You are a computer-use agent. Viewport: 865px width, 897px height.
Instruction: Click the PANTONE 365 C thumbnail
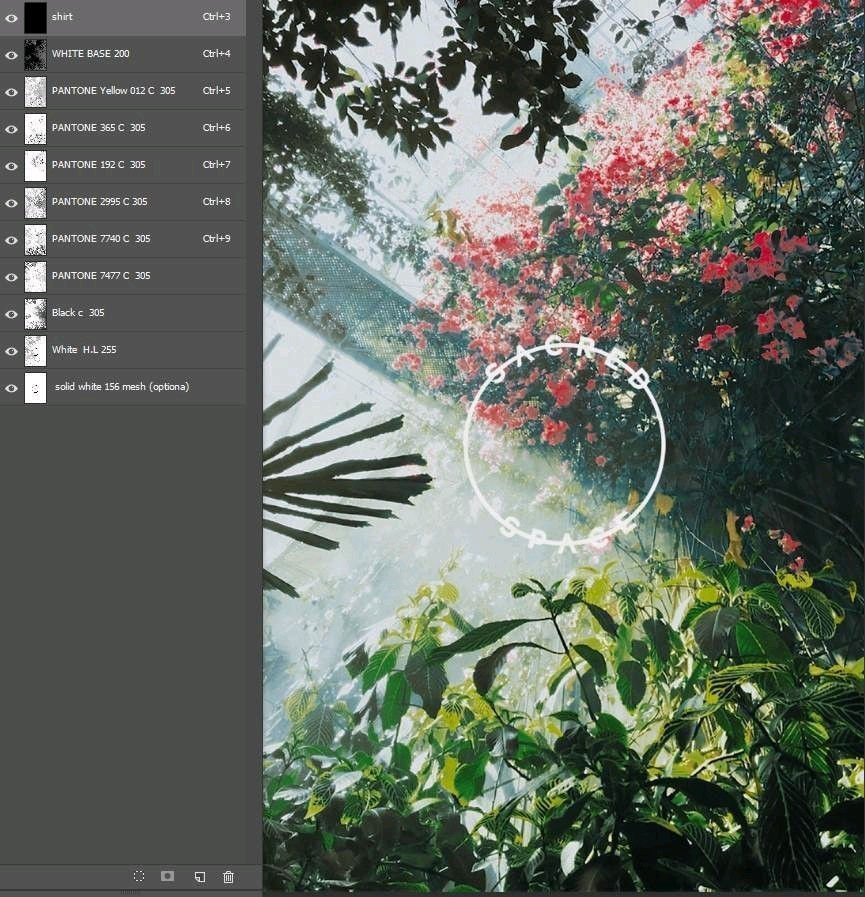[35, 129]
